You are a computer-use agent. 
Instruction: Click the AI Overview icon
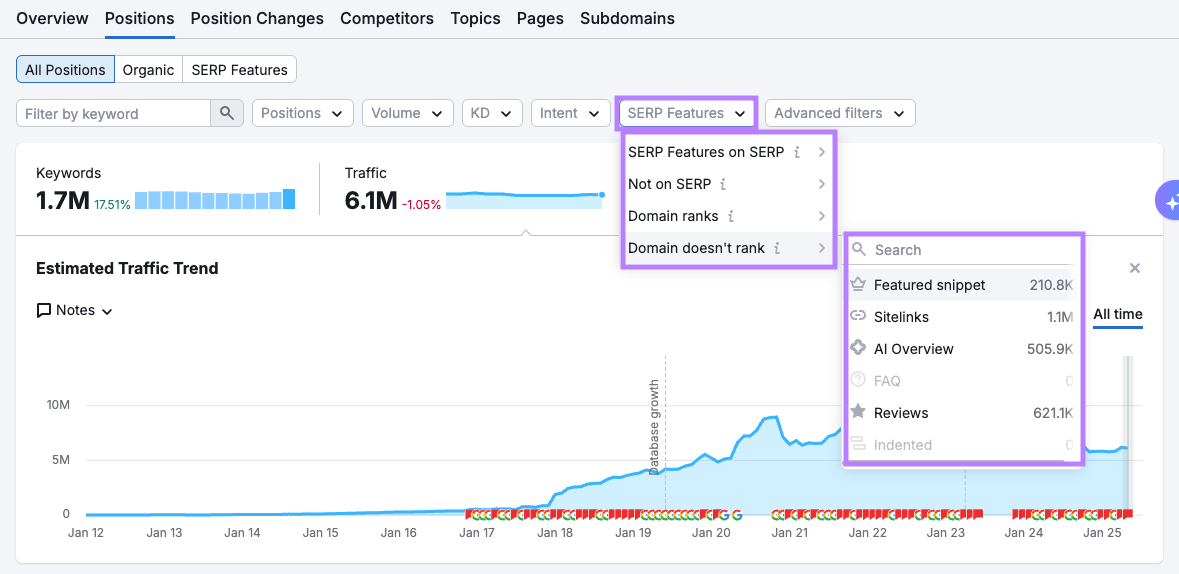tap(858, 348)
